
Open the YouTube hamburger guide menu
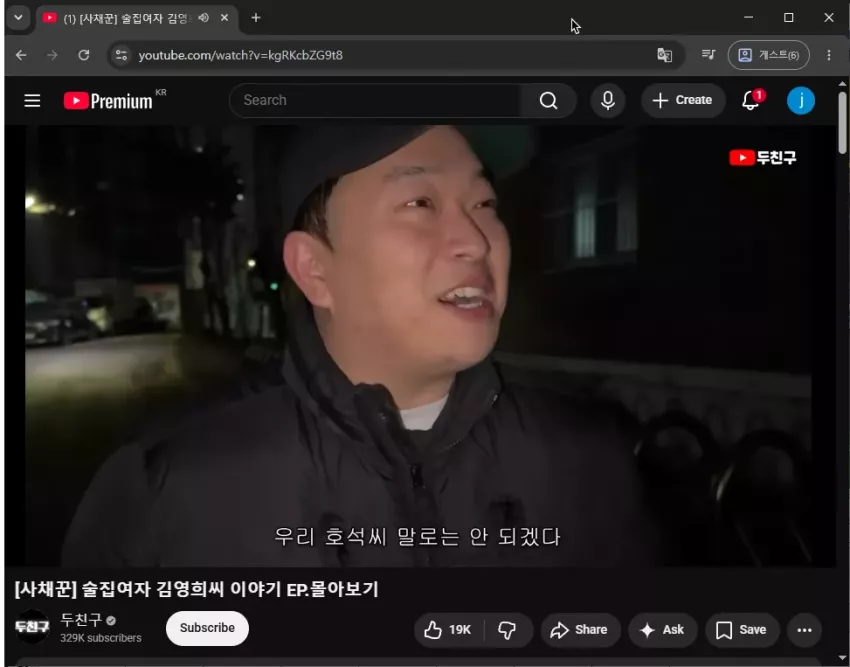(32, 101)
